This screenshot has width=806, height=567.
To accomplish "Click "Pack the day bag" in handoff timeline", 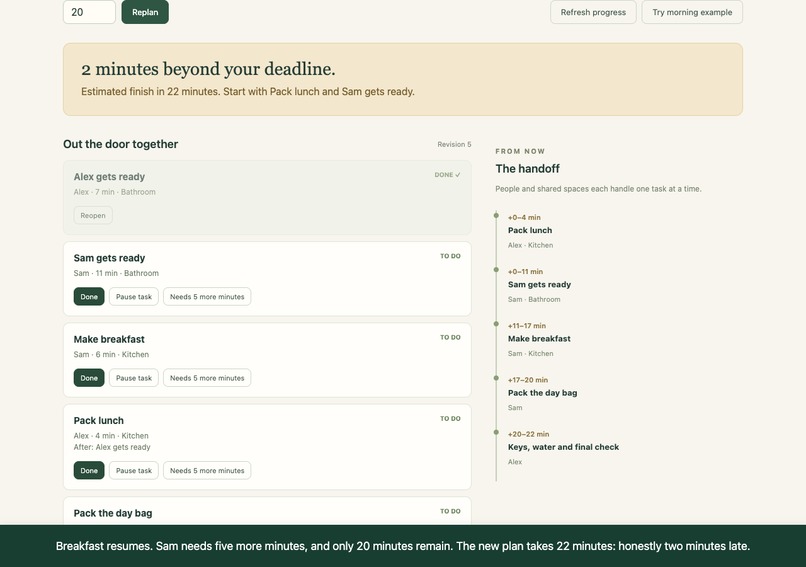I will [542, 393].
